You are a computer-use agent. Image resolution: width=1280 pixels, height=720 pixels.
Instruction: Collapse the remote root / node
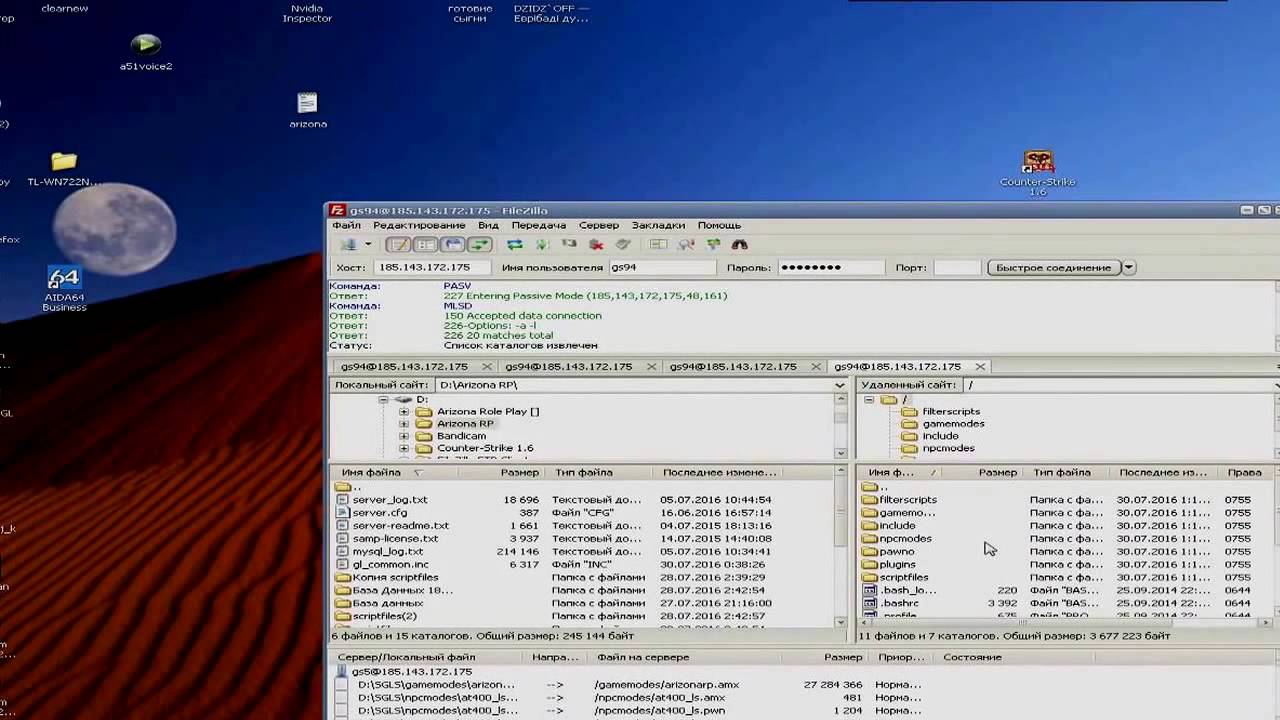869,400
